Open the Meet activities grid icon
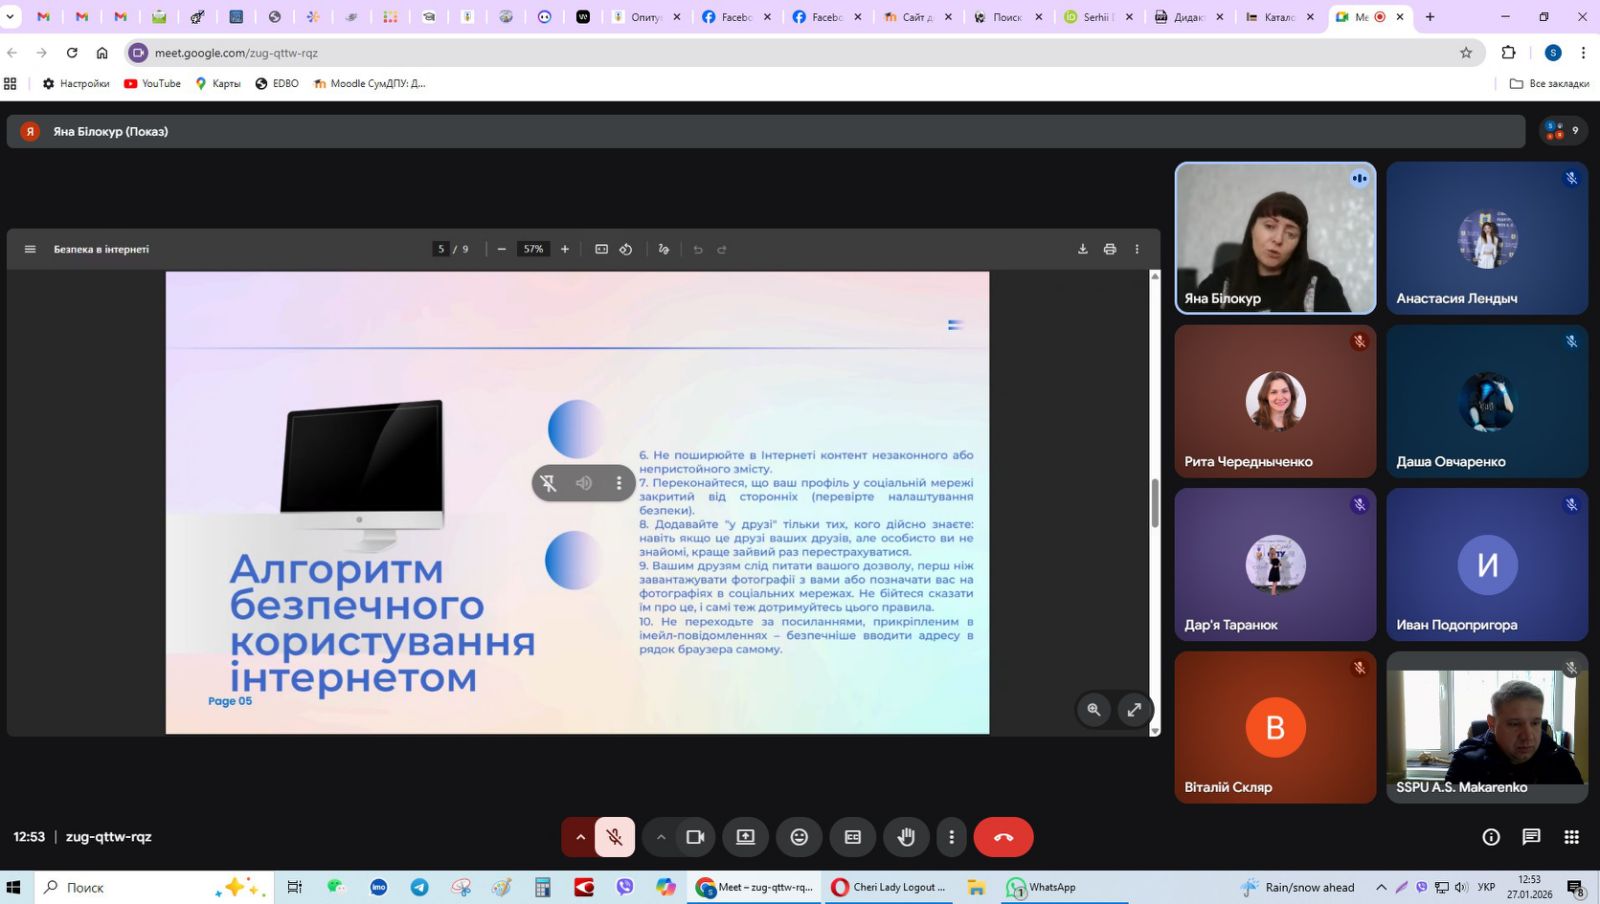The width and height of the screenshot is (1600, 904). [1571, 837]
